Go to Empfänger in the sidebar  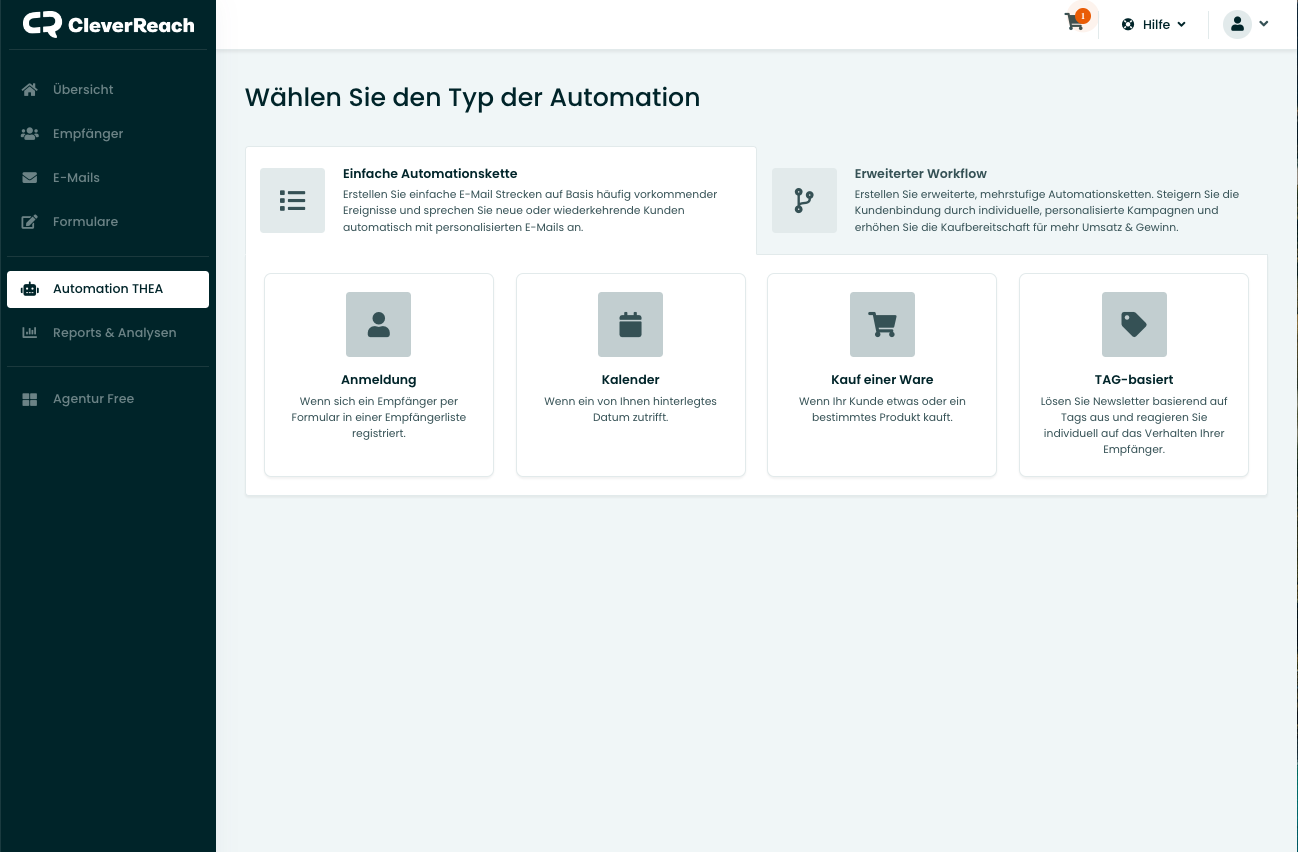coord(88,133)
